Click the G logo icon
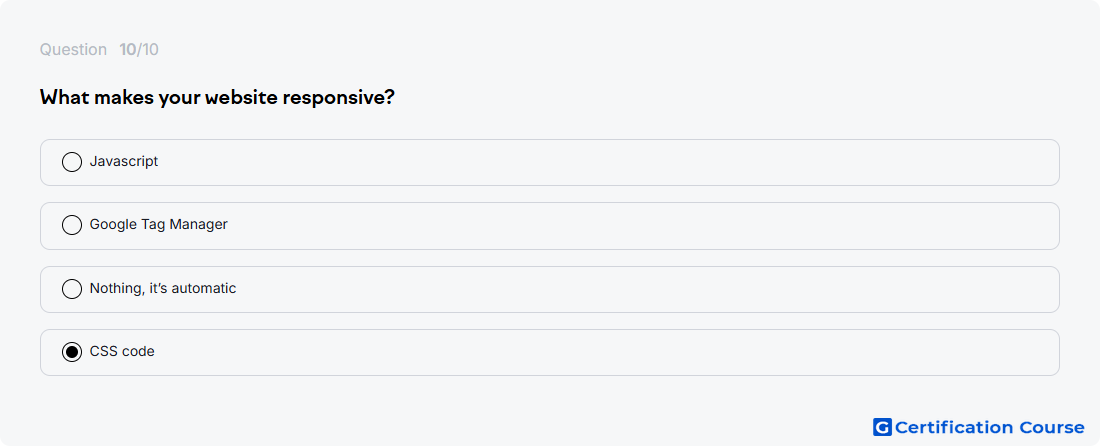 pos(882,427)
